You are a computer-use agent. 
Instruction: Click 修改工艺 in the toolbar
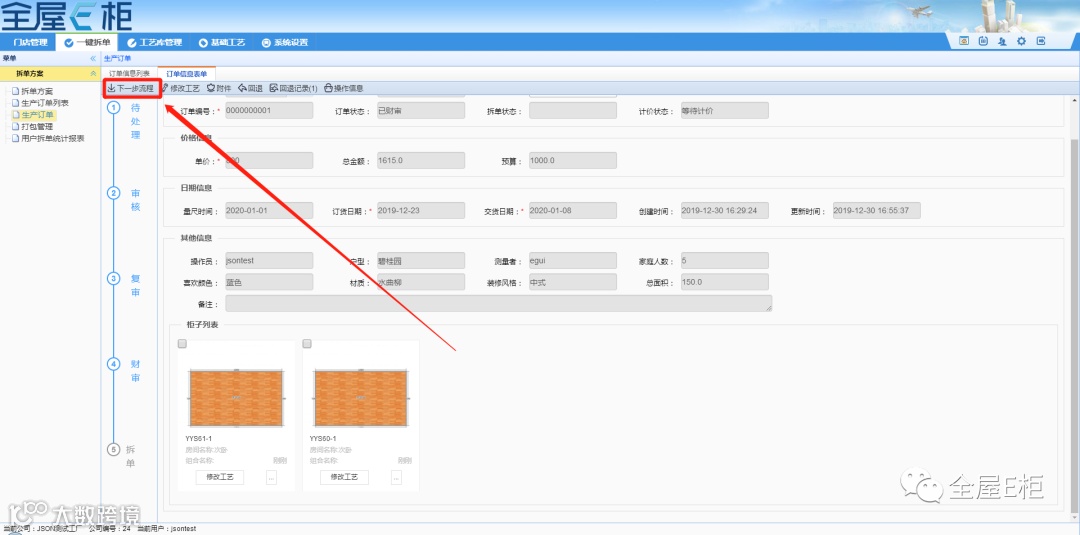[x=180, y=88]
